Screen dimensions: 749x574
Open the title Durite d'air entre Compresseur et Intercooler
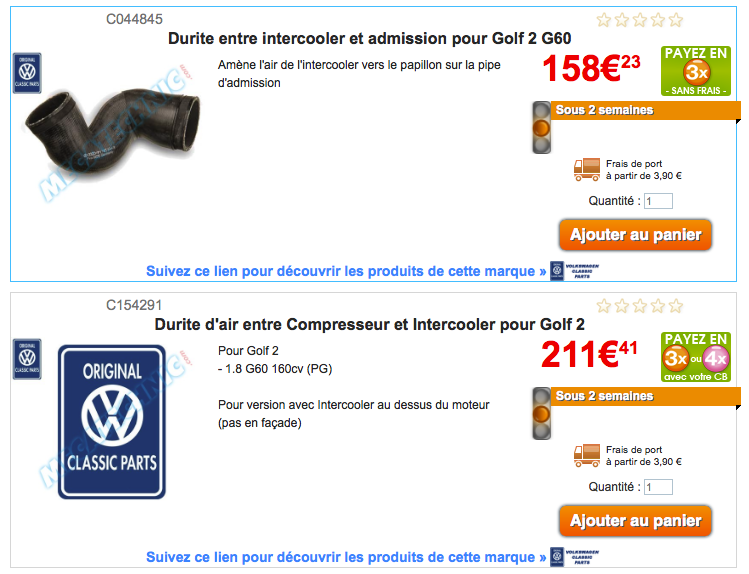(369, 324)
